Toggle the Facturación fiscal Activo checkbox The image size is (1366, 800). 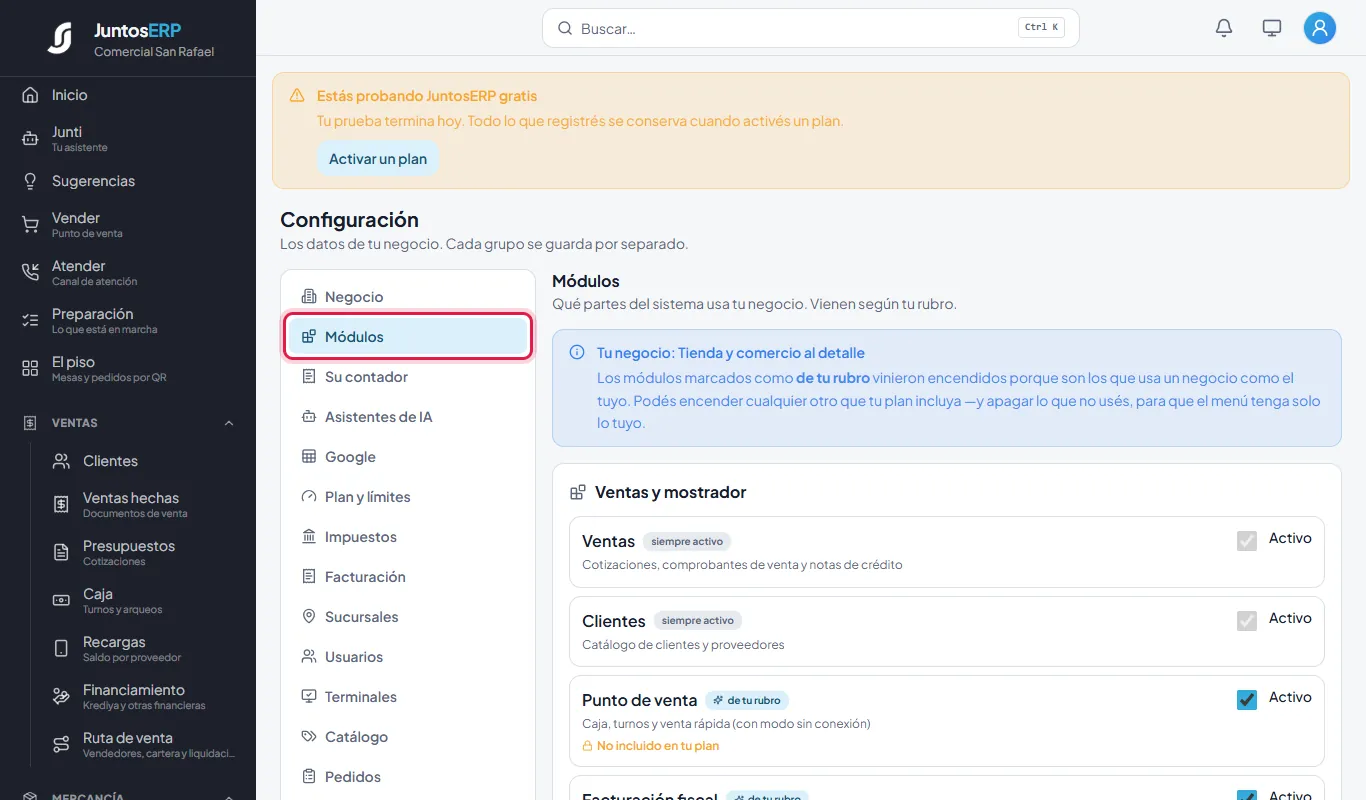click(1247, 795)
